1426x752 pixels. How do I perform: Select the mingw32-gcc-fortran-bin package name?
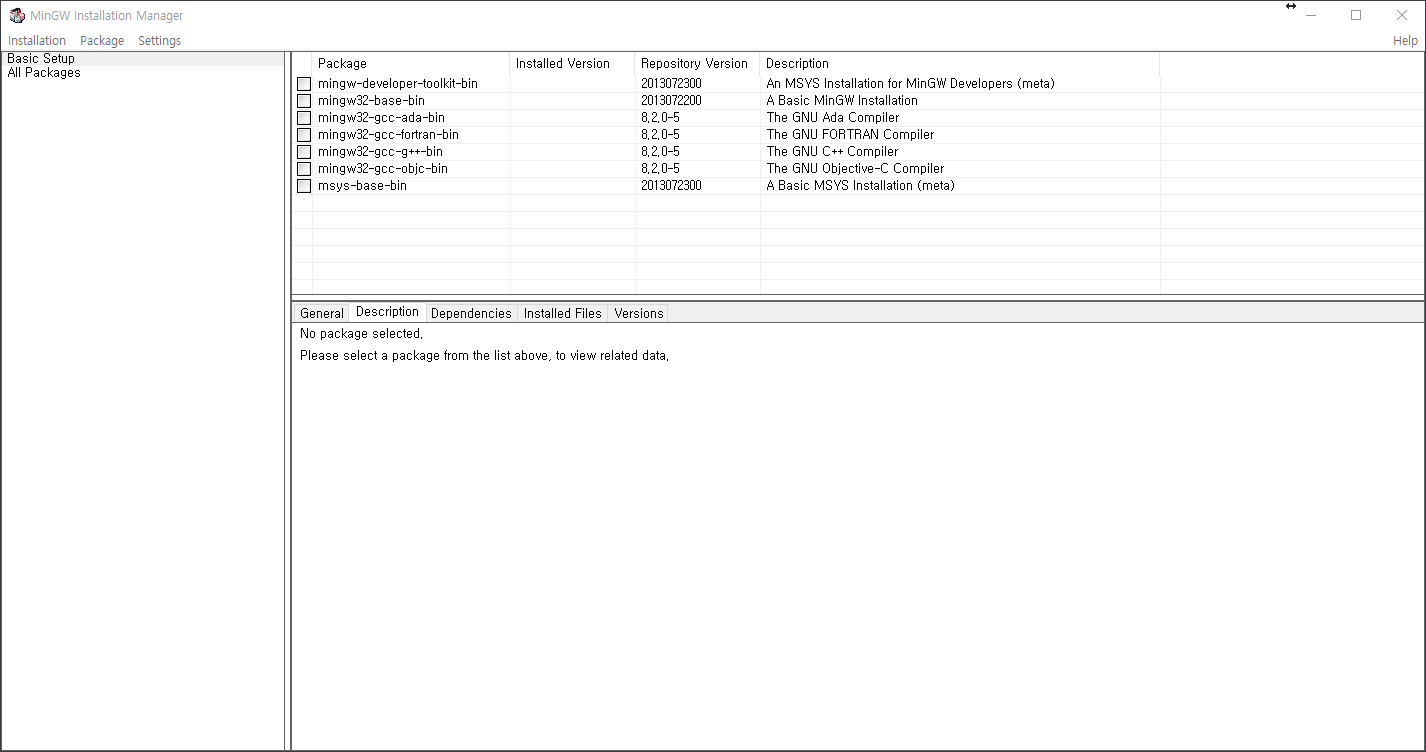[388, 135]
